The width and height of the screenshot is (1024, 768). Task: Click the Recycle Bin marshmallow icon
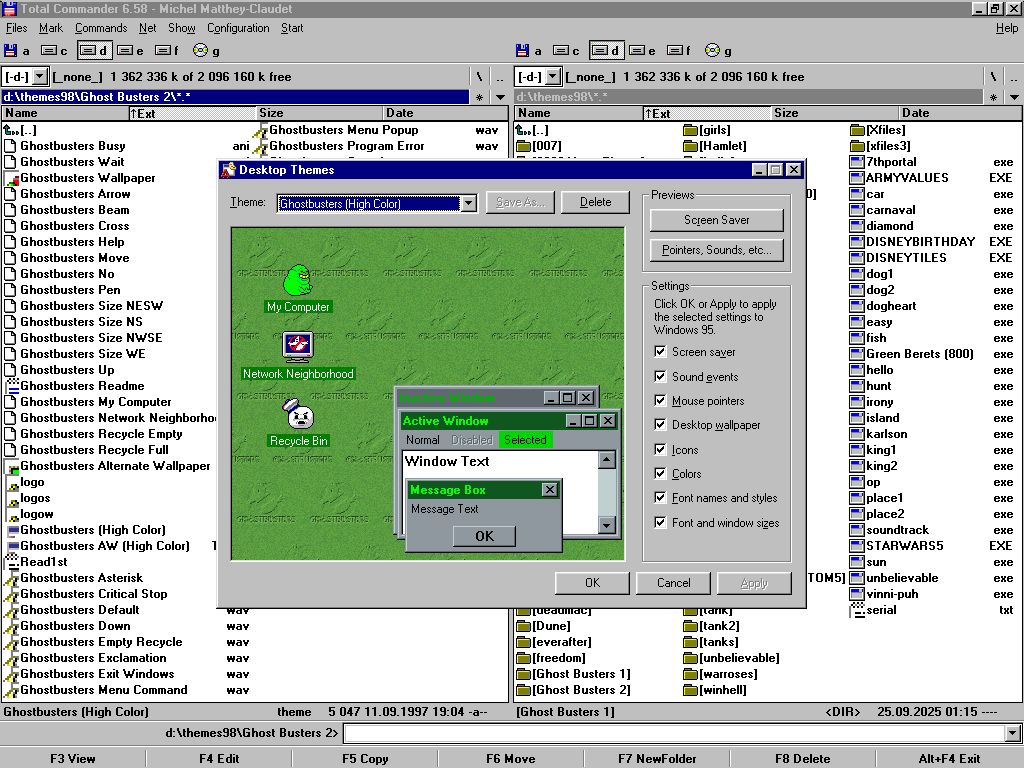click(x=298, y=414)
